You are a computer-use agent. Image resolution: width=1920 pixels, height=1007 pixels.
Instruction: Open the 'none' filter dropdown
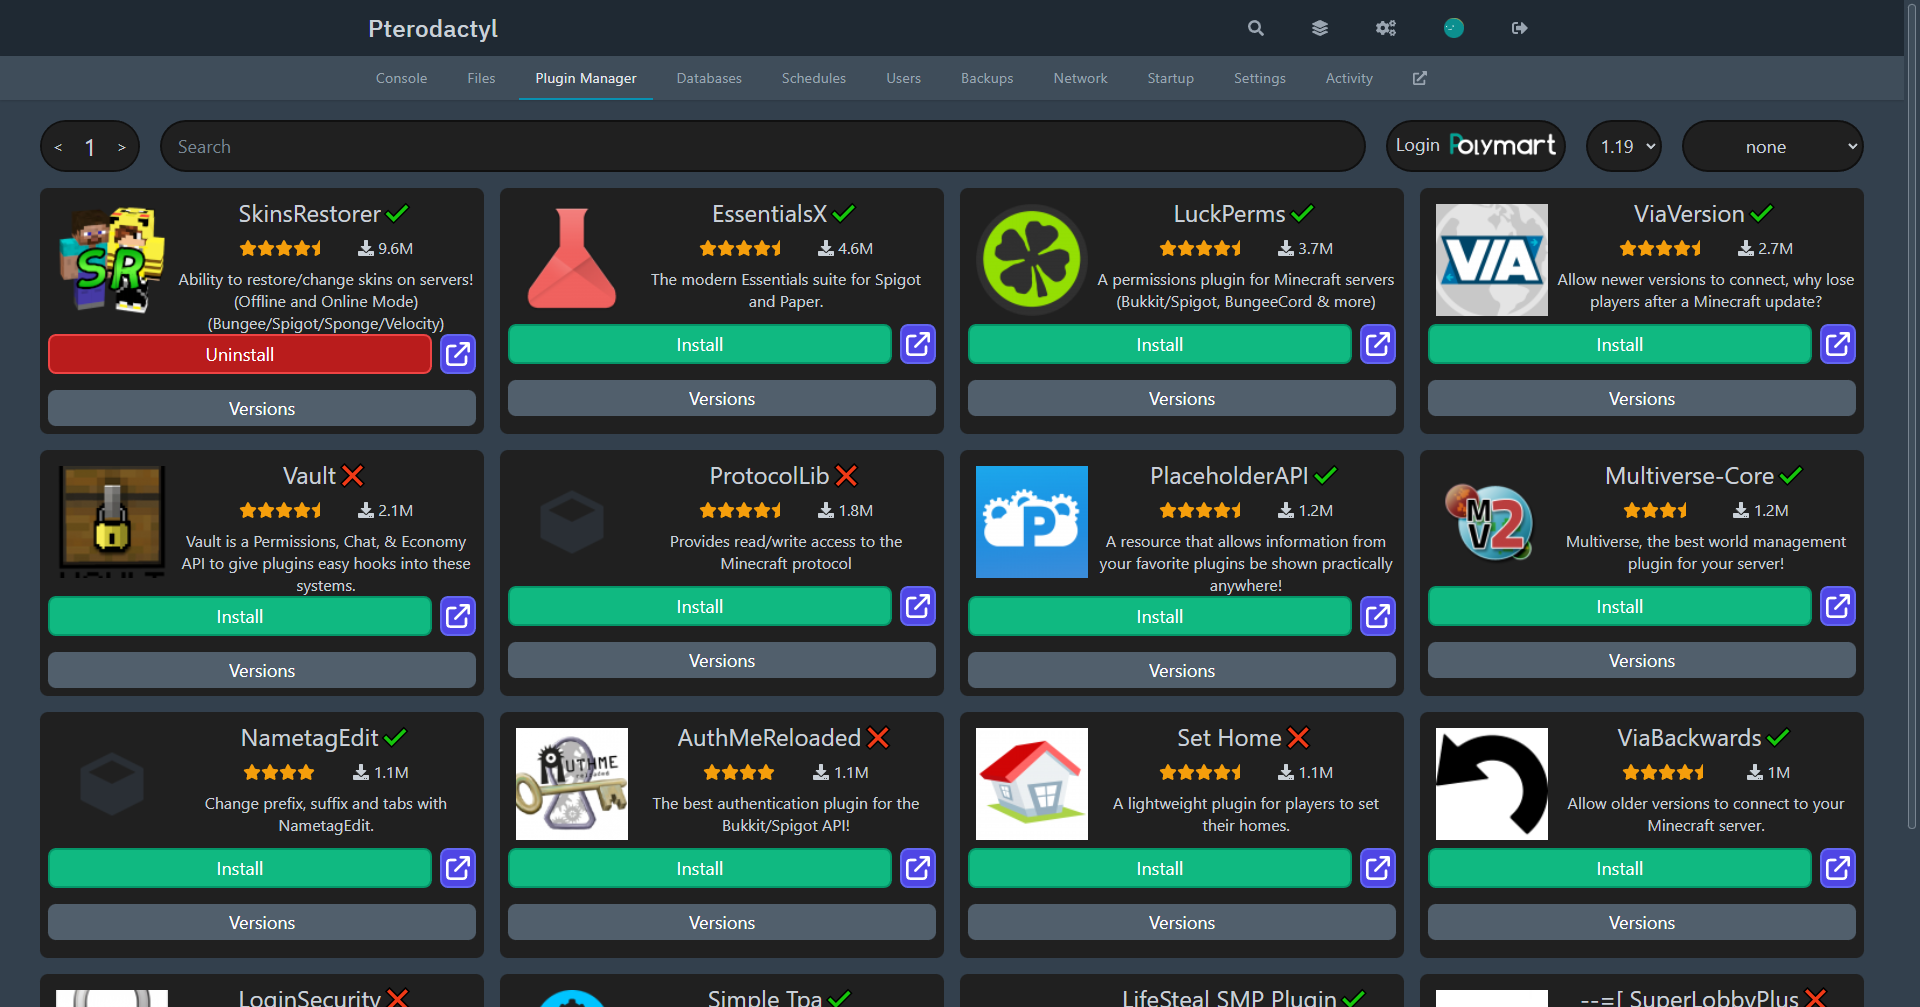1772,147
